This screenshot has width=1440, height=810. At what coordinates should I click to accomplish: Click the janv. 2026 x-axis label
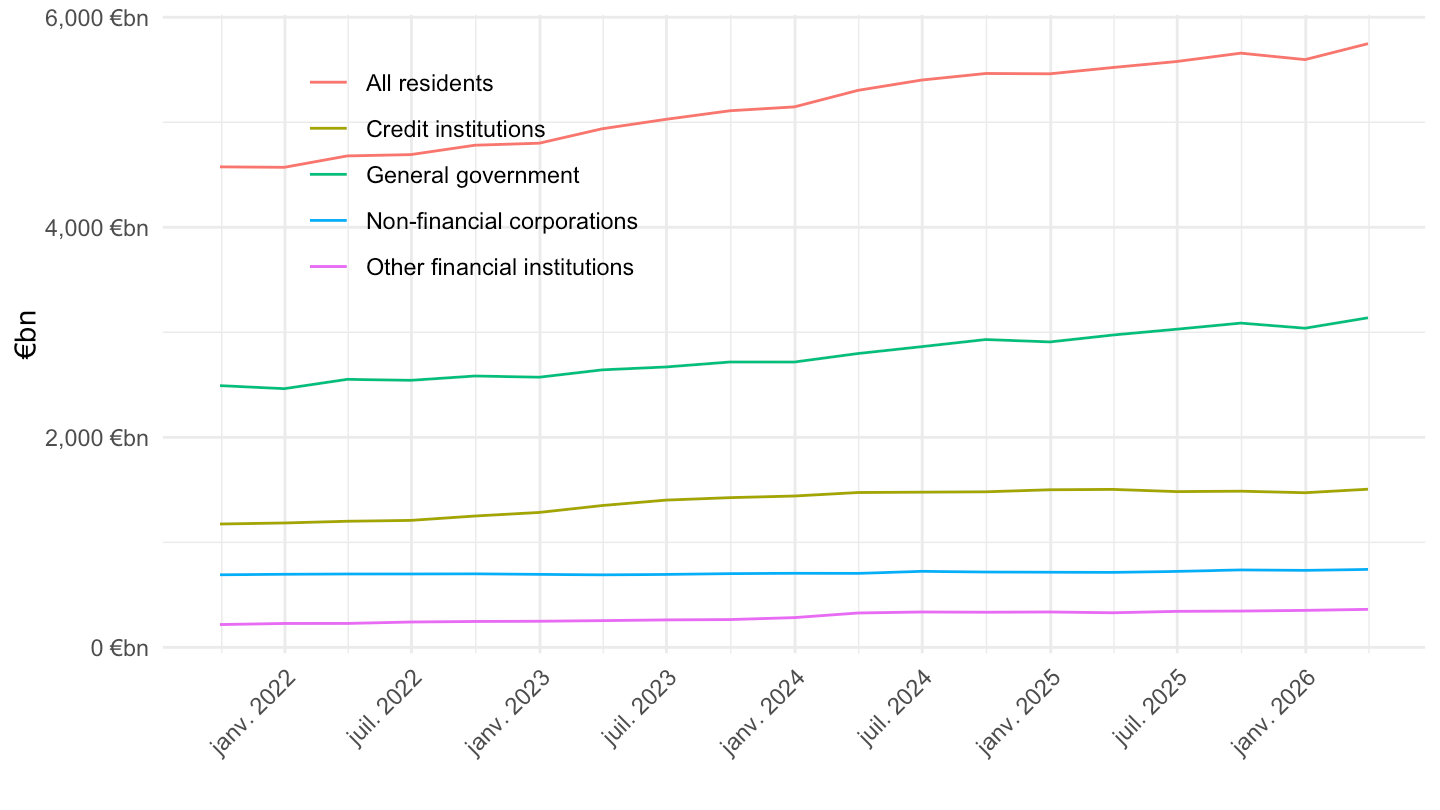[1274, 711]
